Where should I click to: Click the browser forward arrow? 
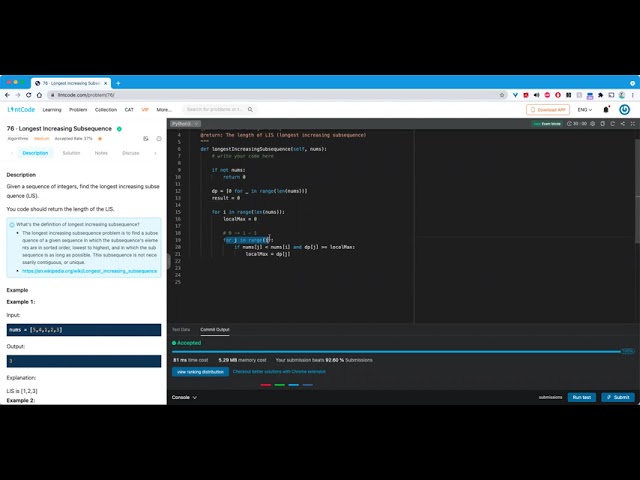[x=18, y=95]
